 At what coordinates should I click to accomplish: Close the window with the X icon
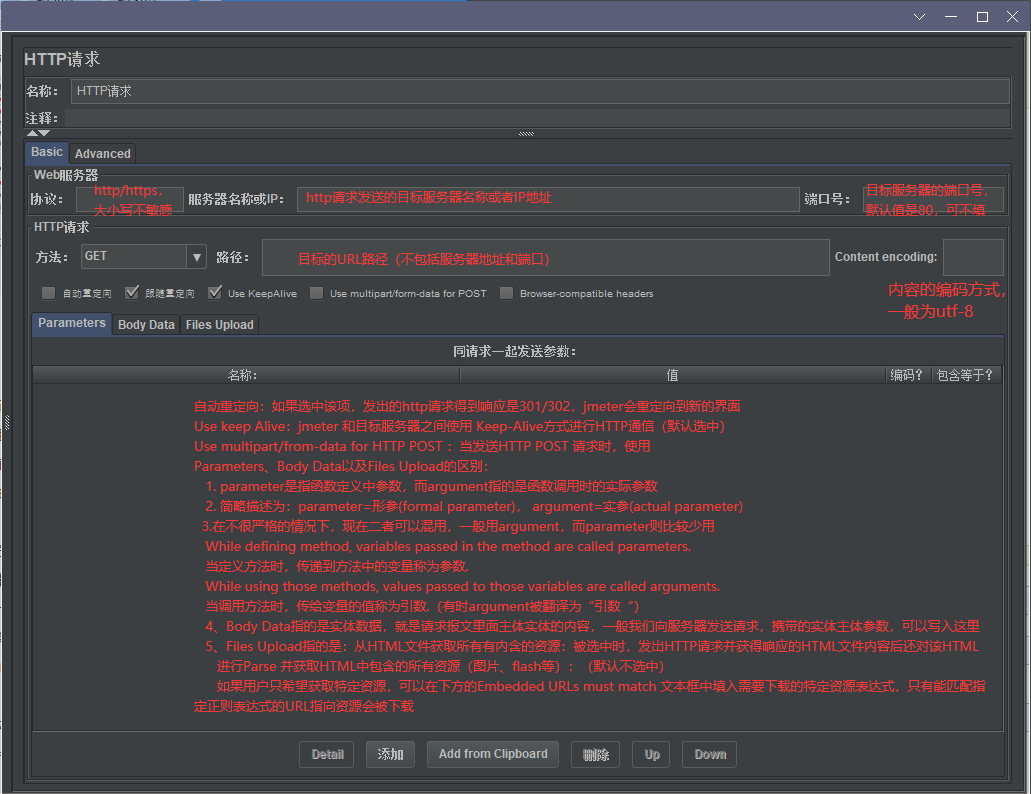pyautogui.click(x=1013, y=17)
